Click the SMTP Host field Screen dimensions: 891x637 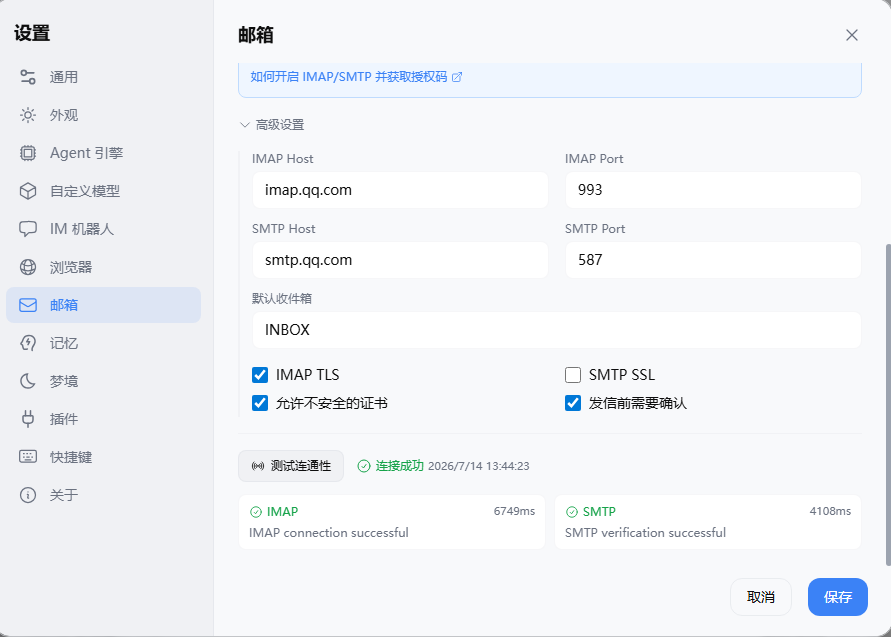click(400, 260)
